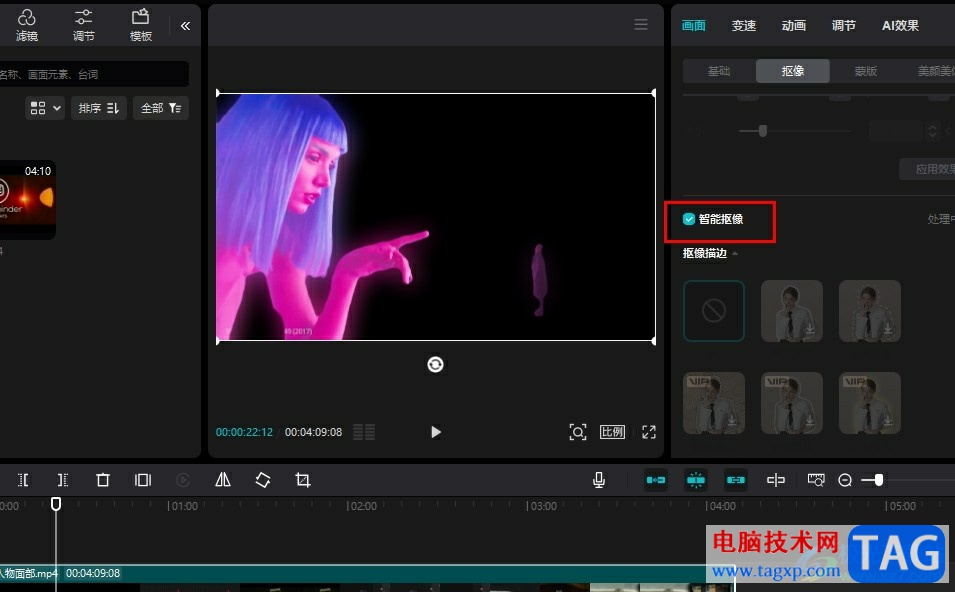955x592 pixels.
Task: Click the microphone record voiceover icon
Action: click(x=599, y=480)
